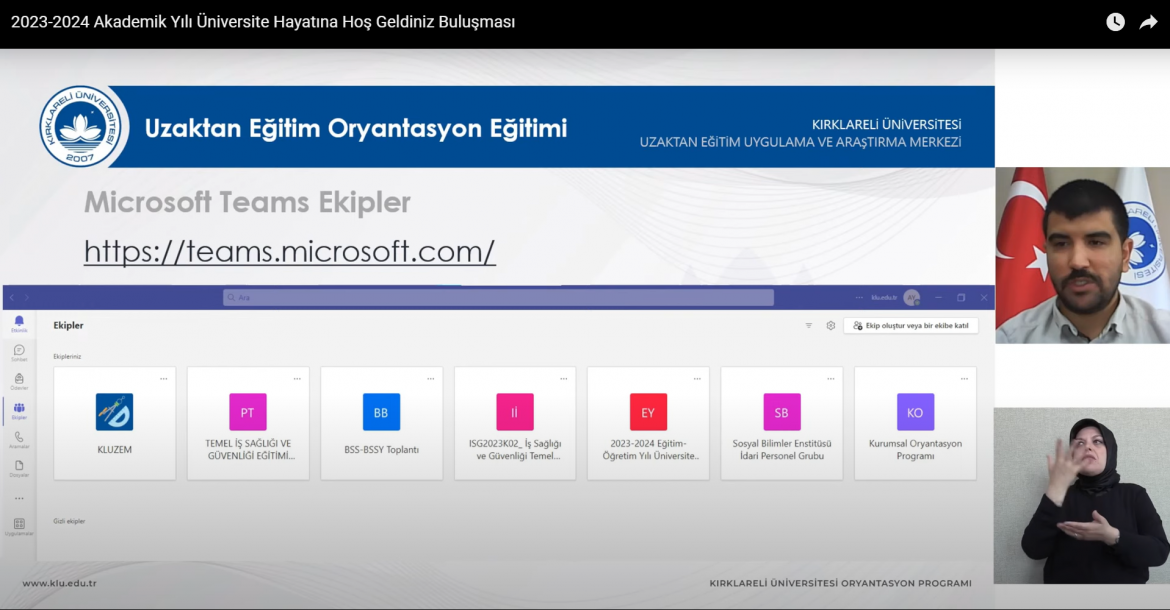Open more options on PT team card

tap(297, 379)
